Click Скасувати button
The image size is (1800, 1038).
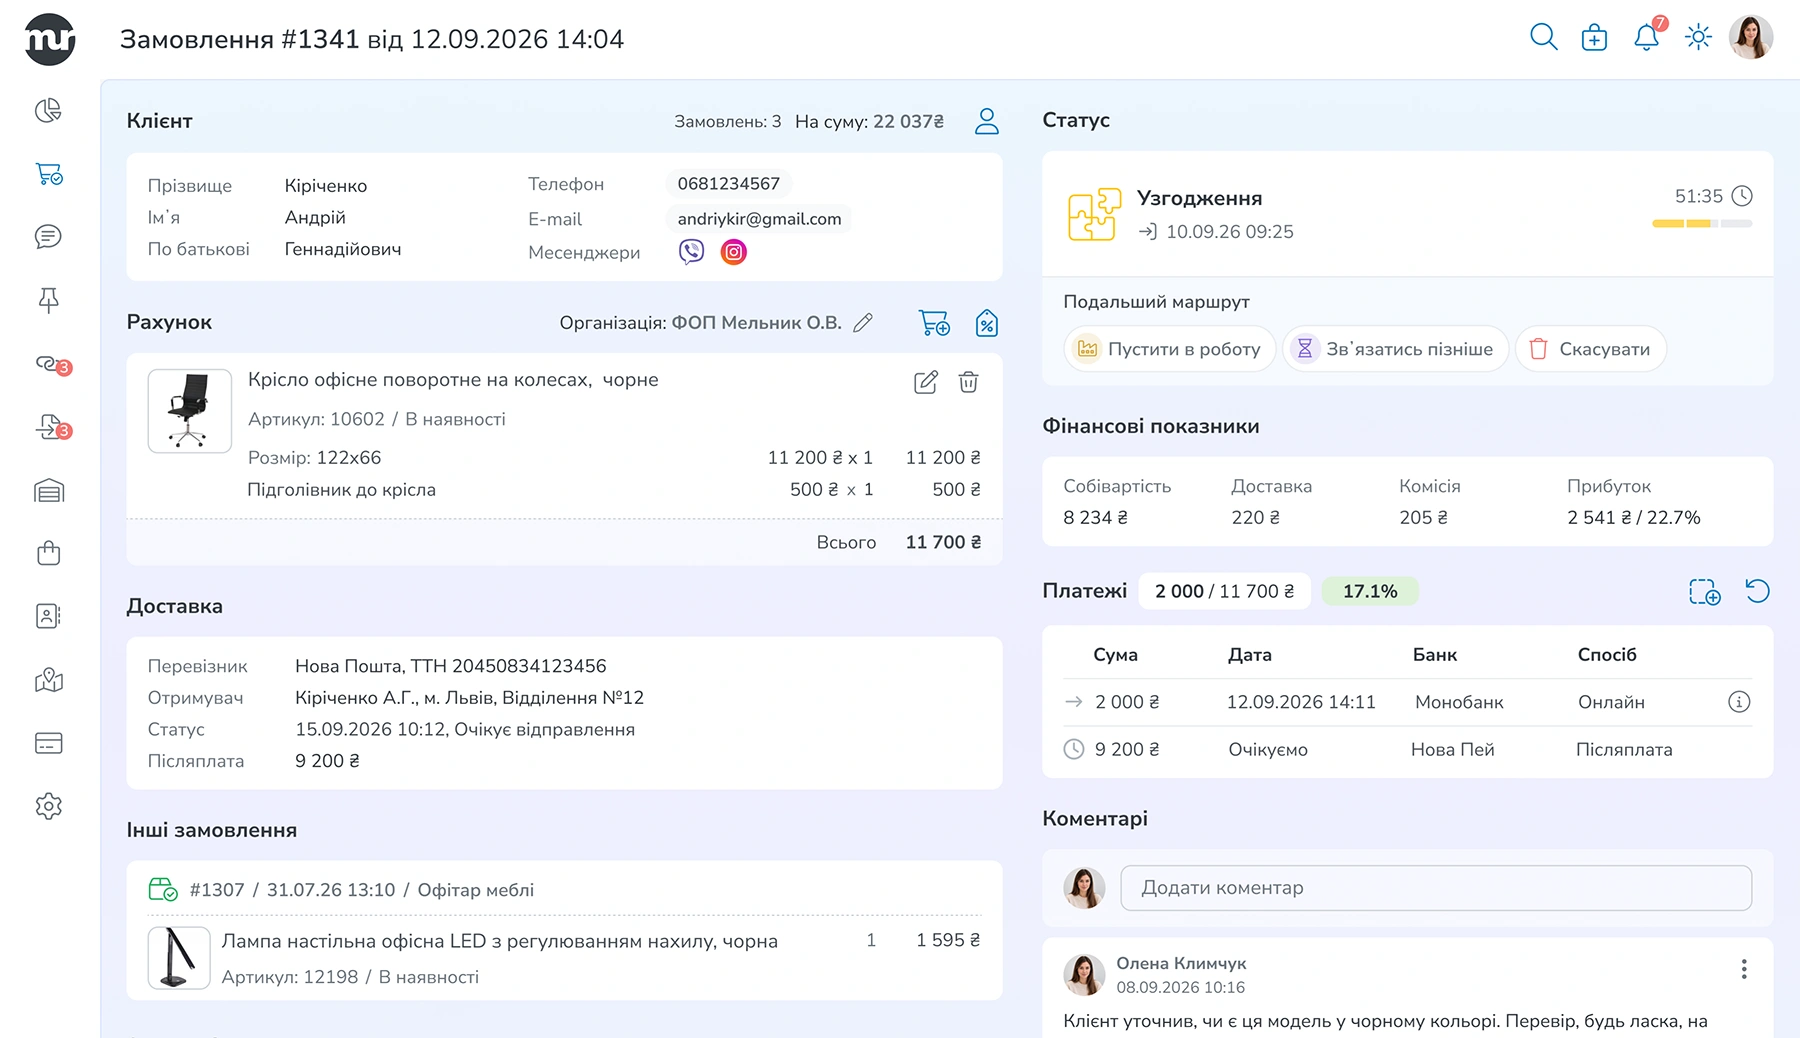(1590, 349)
